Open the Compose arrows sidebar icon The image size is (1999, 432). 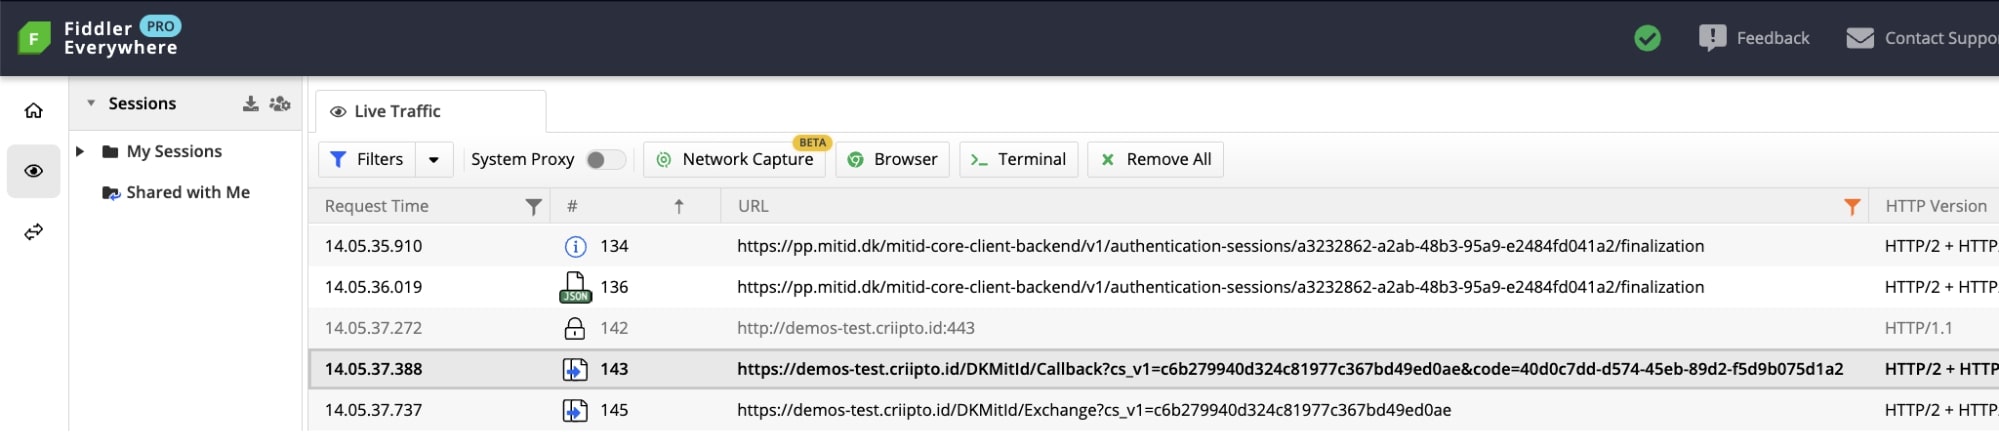click(x=34, y=232)
